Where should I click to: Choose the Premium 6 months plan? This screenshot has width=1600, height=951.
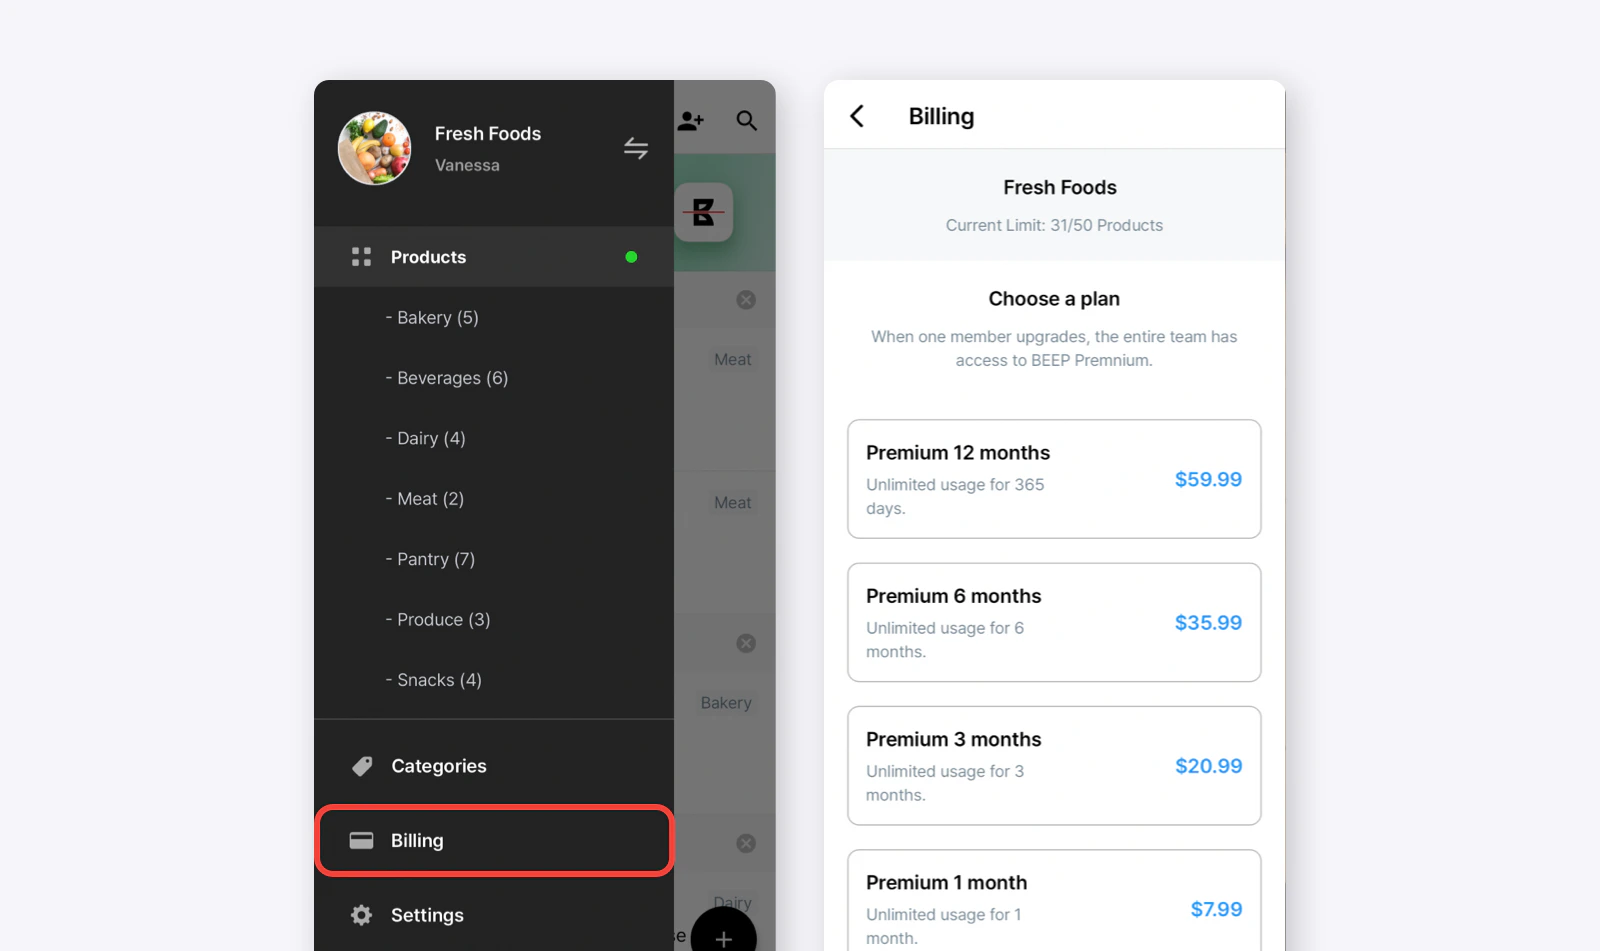coord(1054,622)
